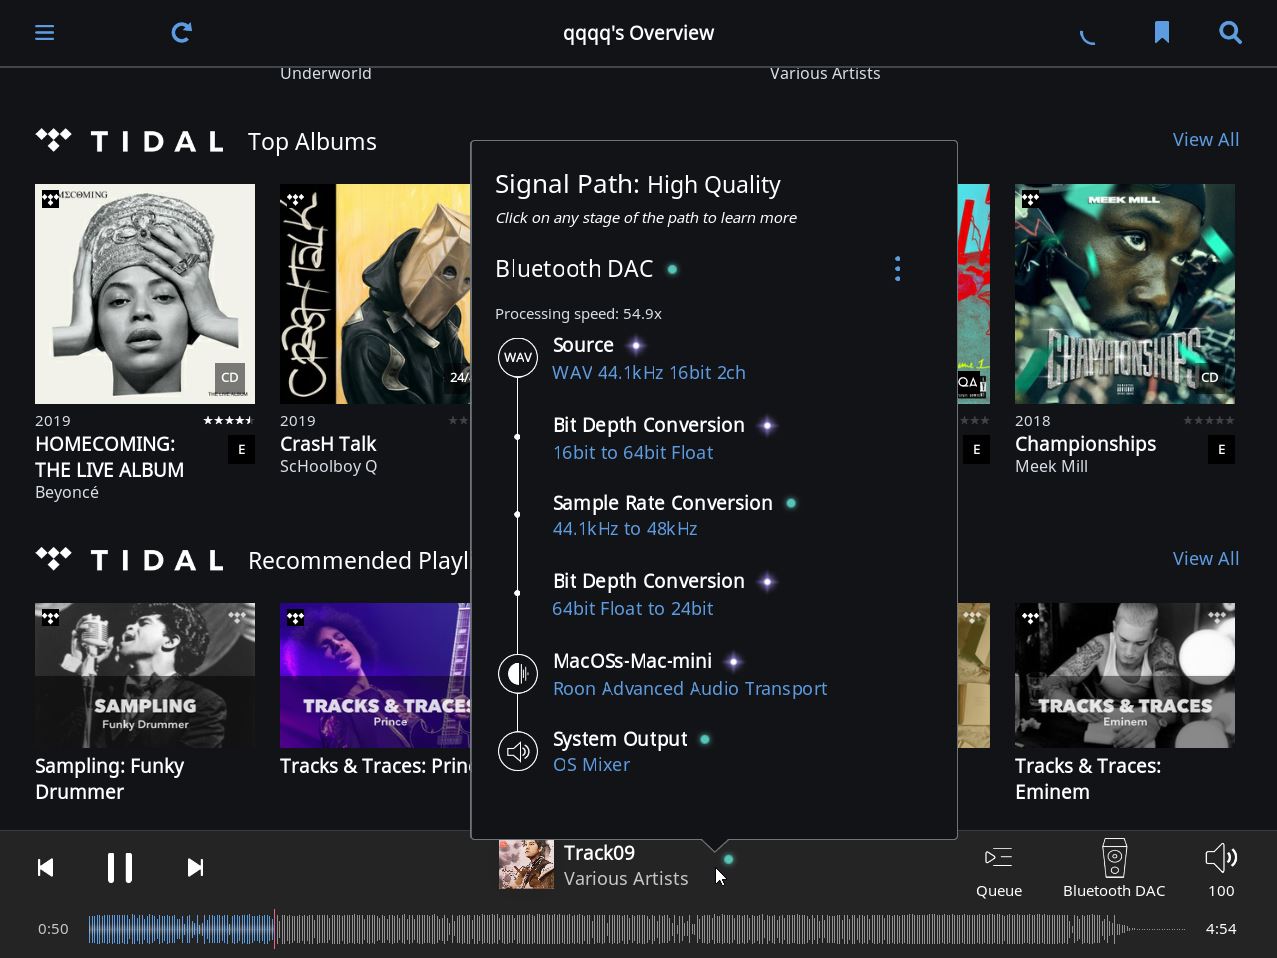The image size is (1277, 958).
Task: Click the ScHoolboy Q artist link
Action: click(328, 467)
